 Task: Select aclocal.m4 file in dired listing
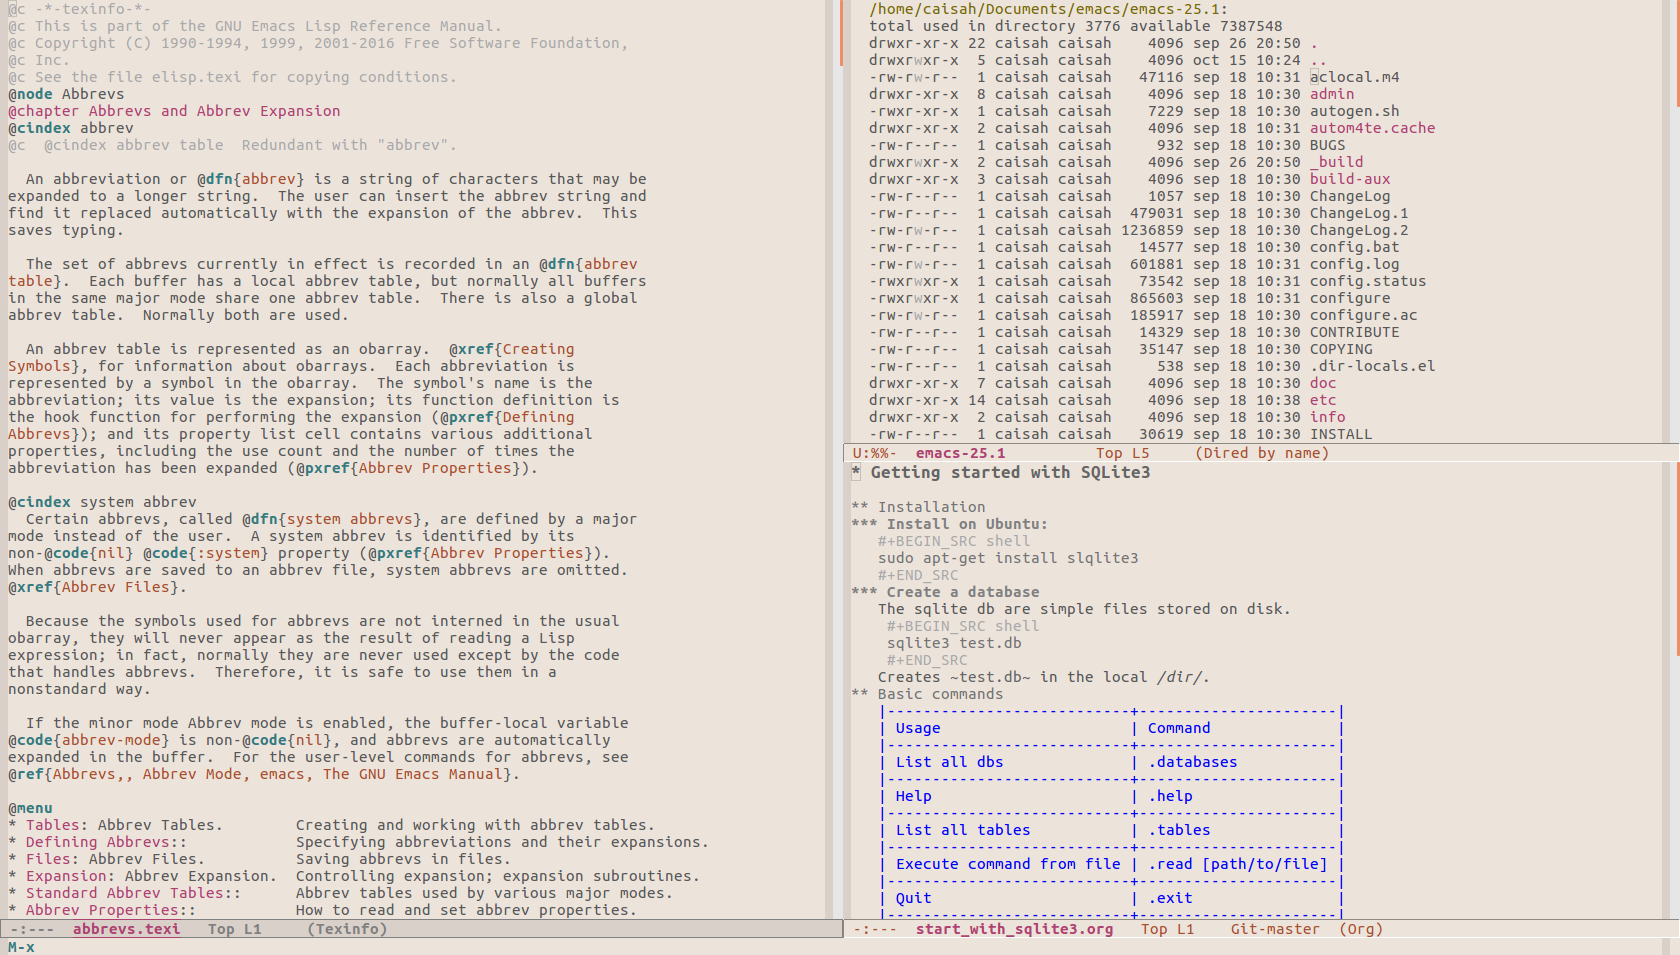tap(1355, 77)
